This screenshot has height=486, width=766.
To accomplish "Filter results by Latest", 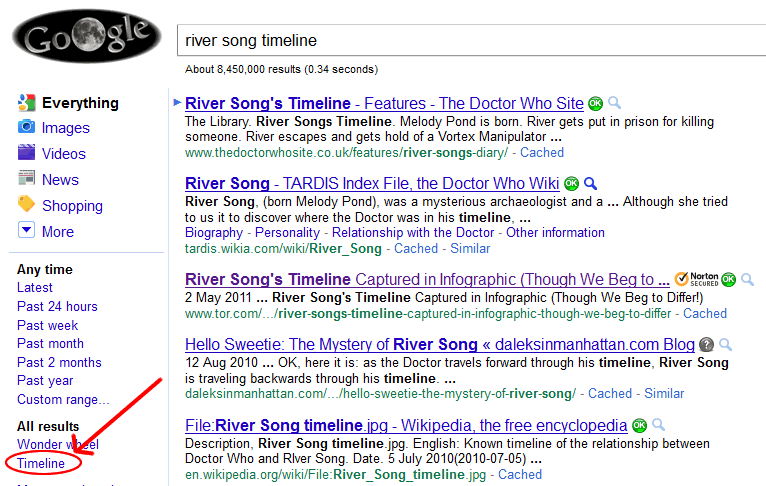I will point(35,288).
